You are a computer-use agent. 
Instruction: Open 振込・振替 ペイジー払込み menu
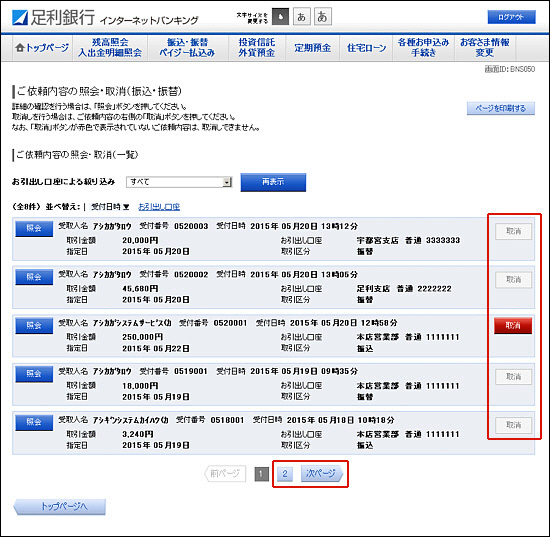pyautogui.click(x=187, y=47)
